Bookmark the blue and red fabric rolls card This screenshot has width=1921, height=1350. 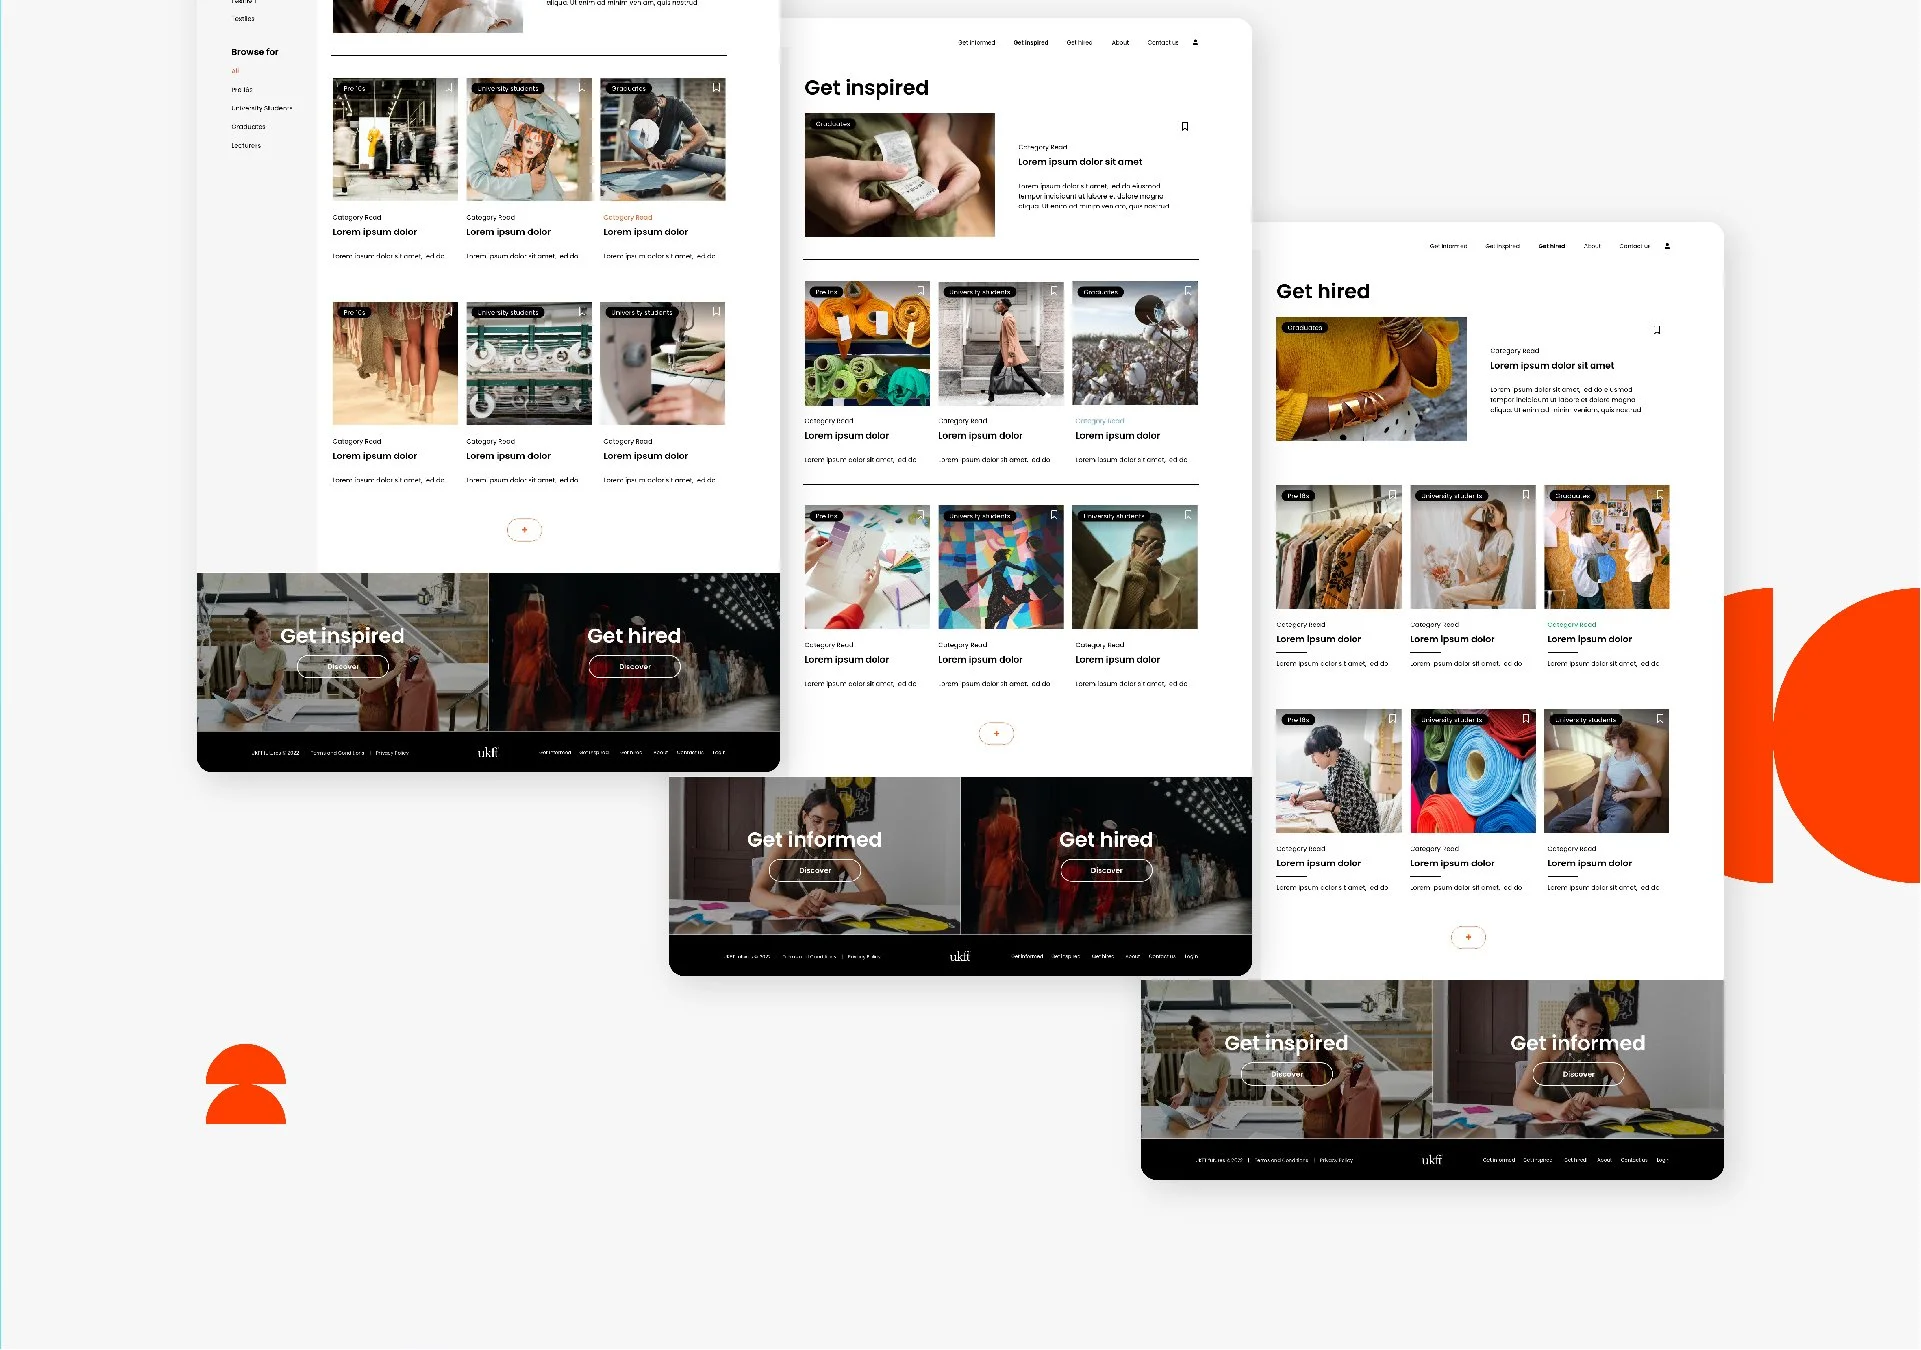1526,719
